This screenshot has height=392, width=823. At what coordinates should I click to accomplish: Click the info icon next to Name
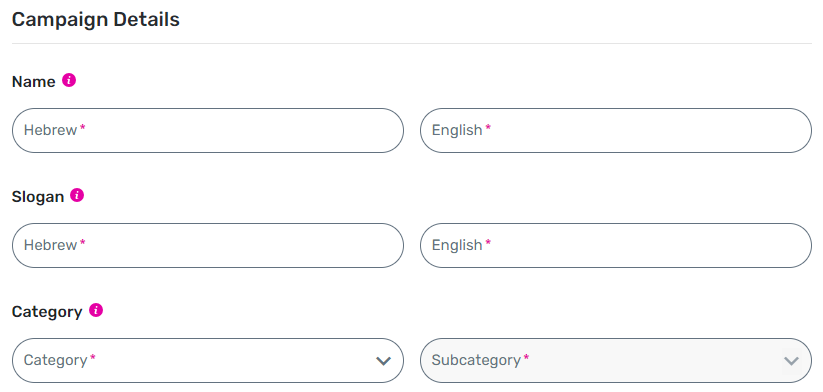coord(69,80)
